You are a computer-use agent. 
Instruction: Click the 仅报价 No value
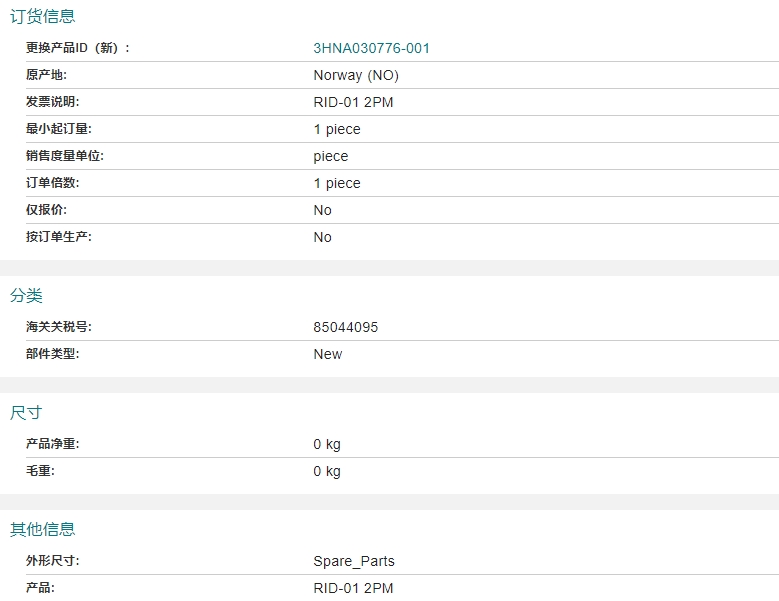click(x=322, y=210)
